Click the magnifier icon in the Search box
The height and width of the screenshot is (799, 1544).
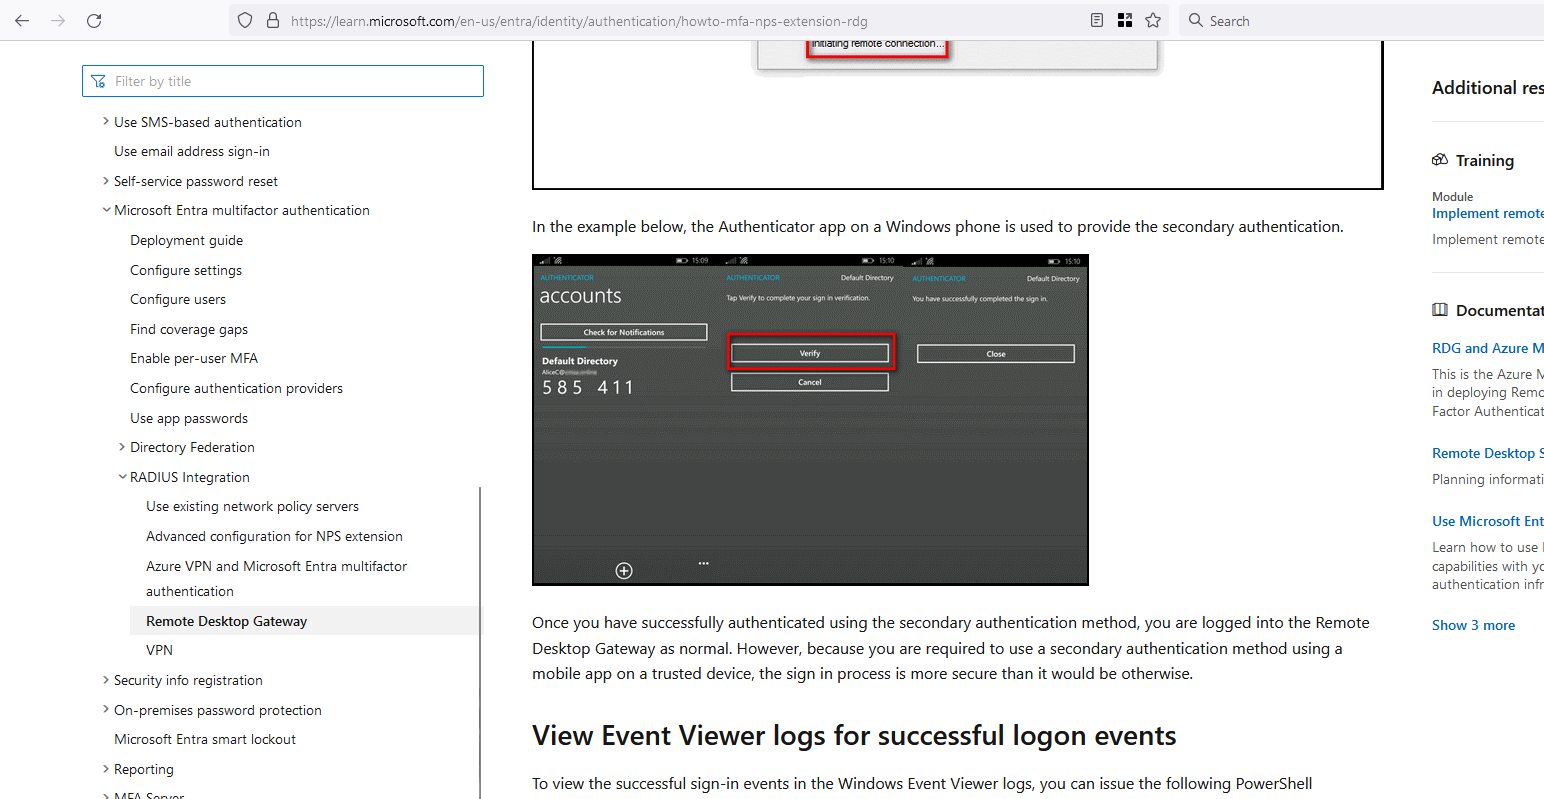pyautogui.click(x=1195, y=20)
